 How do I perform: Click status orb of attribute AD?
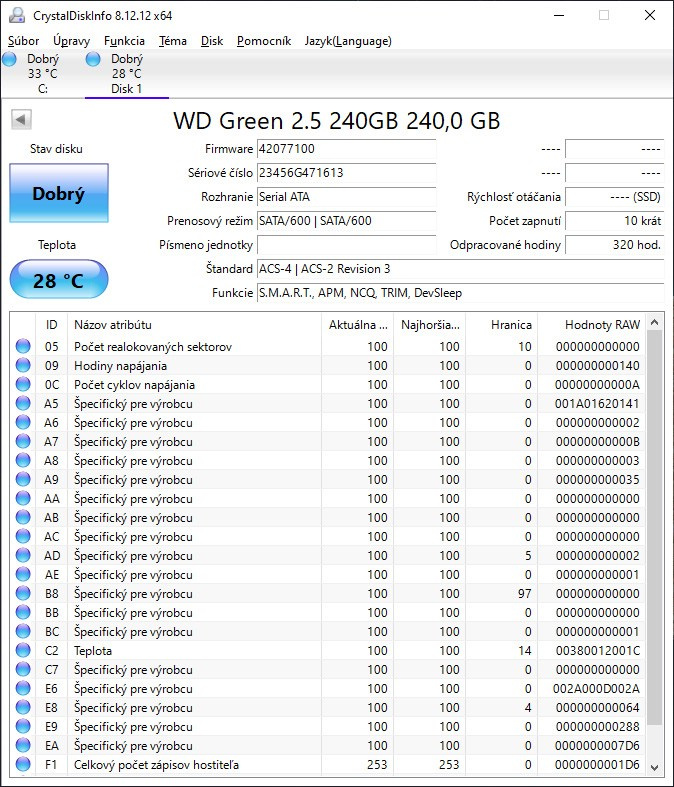click(23, 556)
